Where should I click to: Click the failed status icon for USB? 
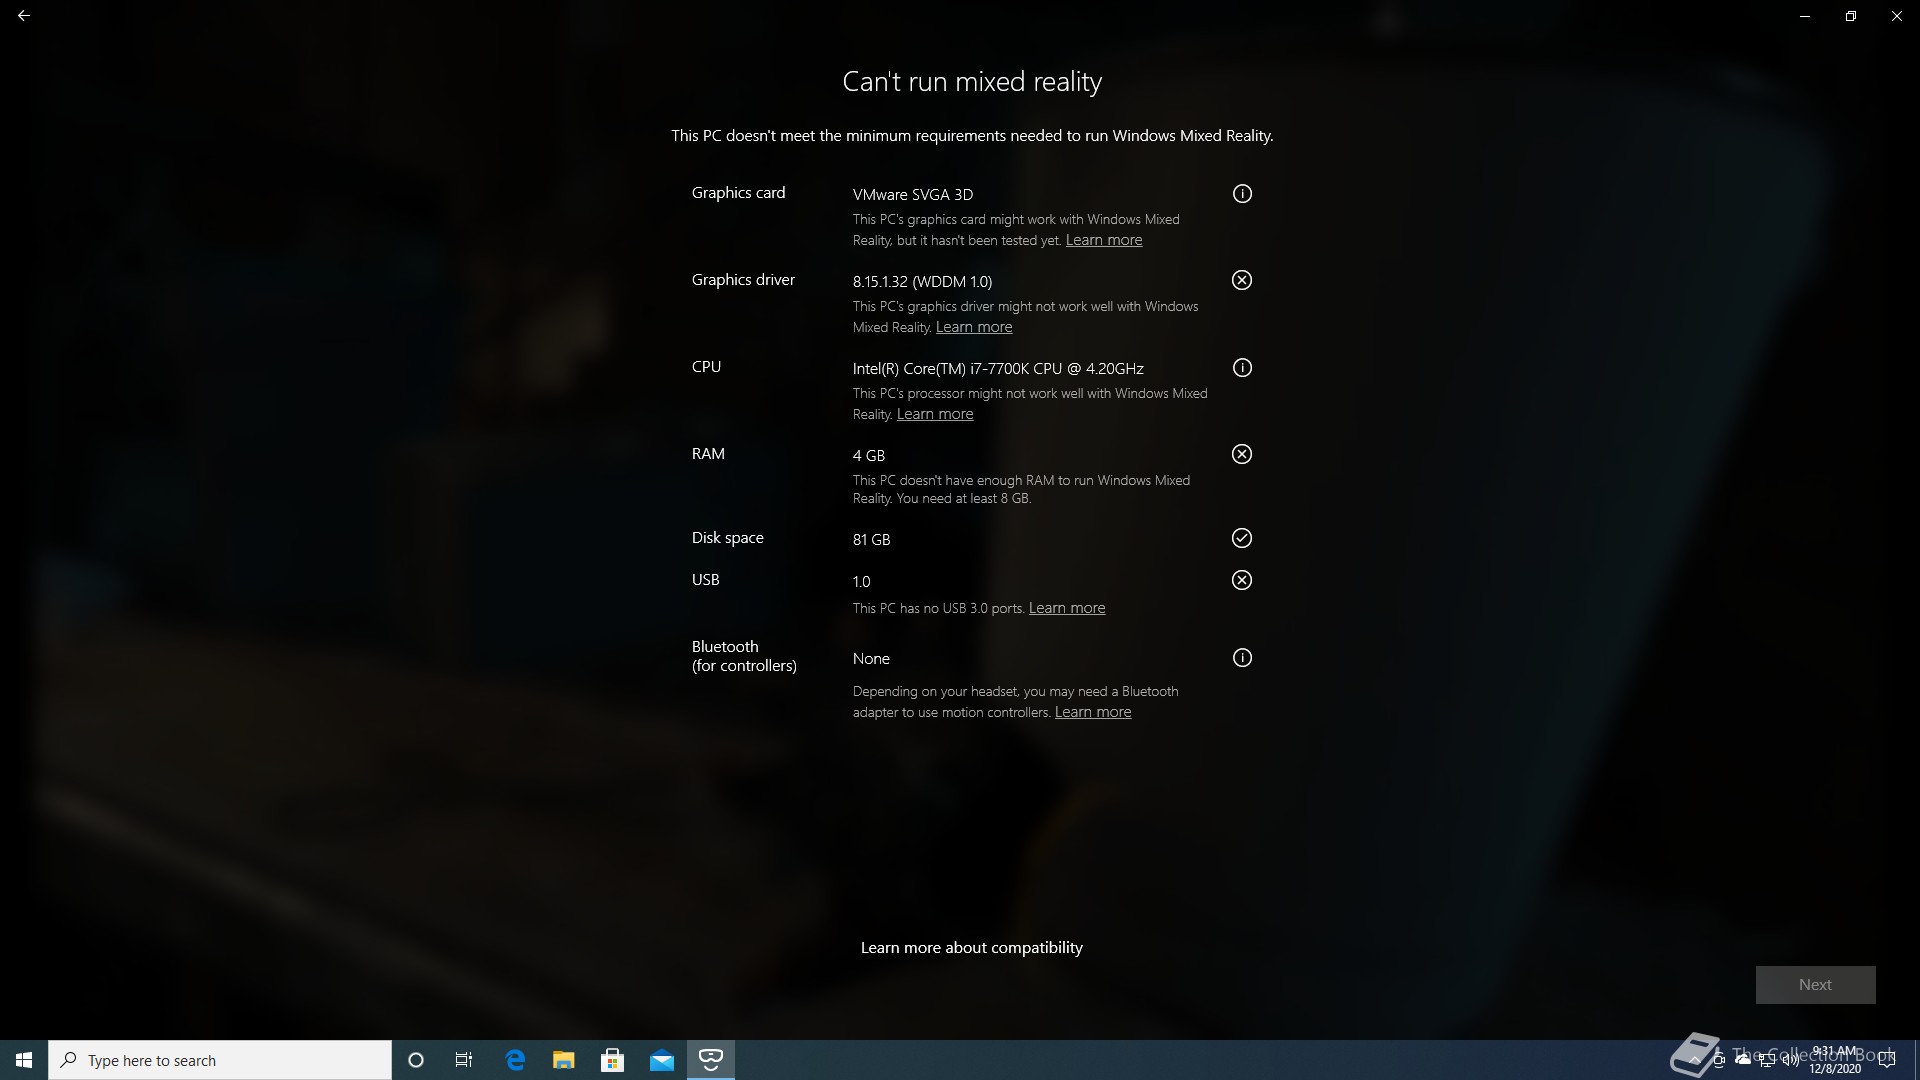1242,580
